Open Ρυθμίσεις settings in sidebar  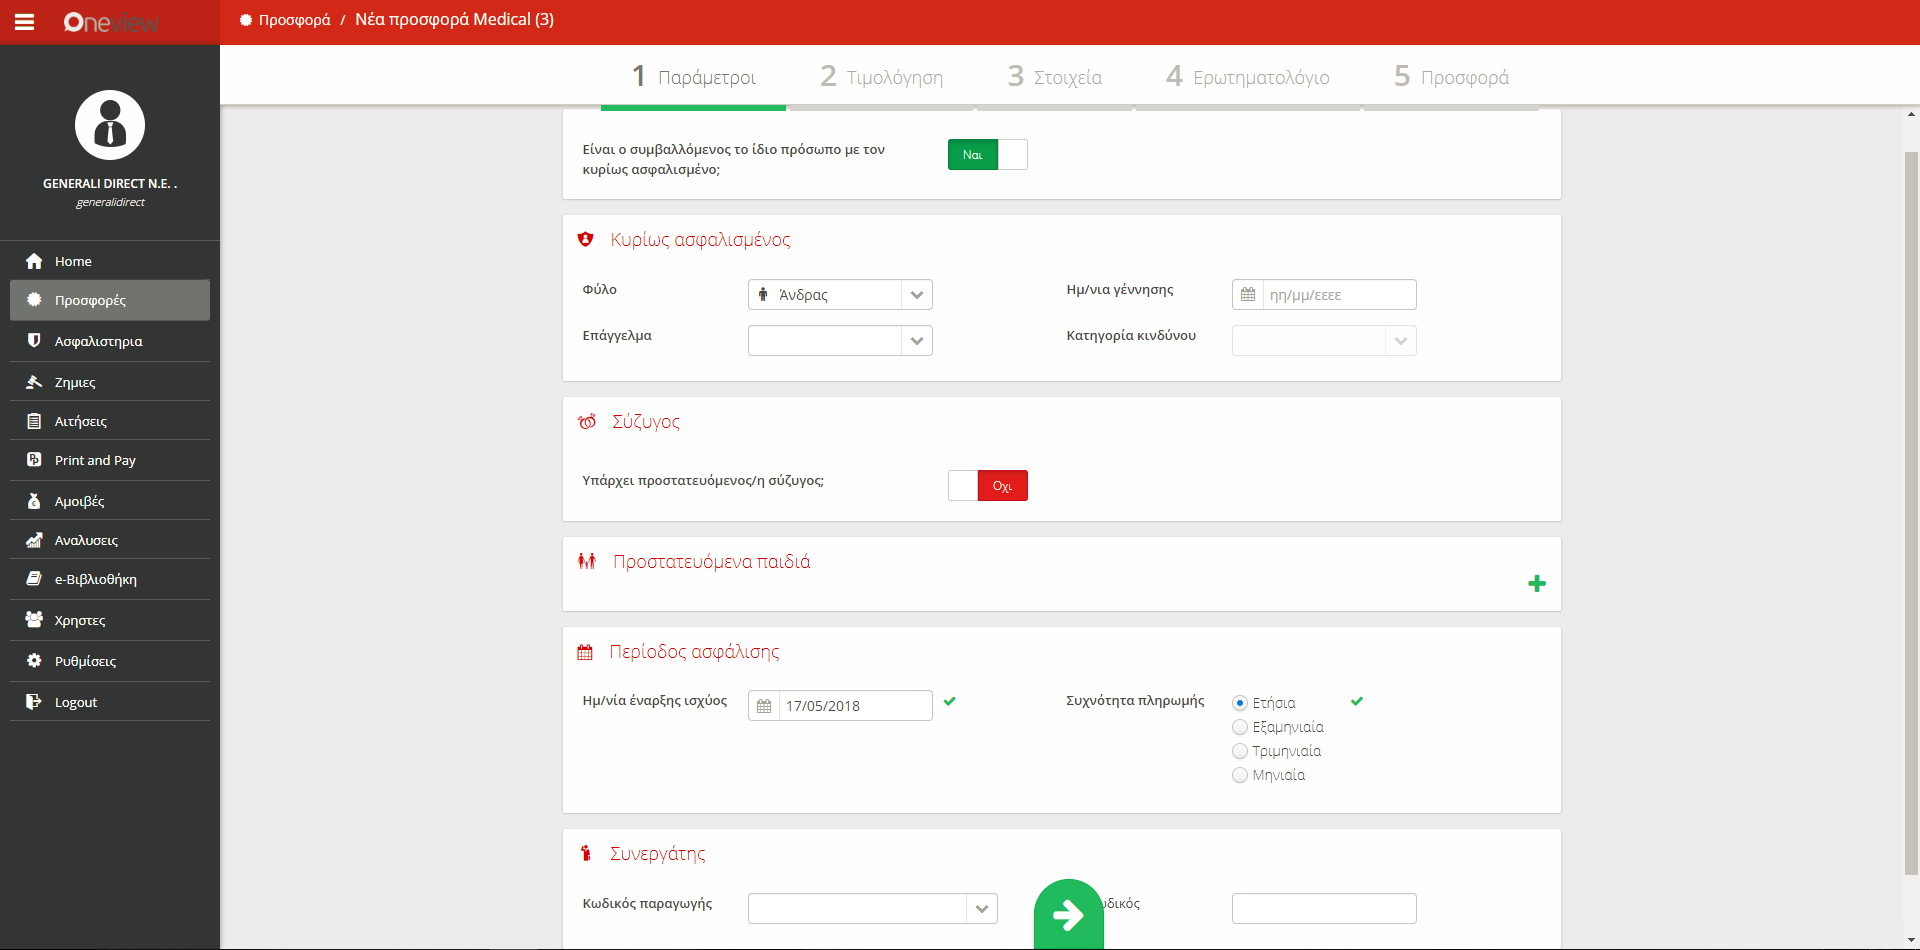(85, 661)
